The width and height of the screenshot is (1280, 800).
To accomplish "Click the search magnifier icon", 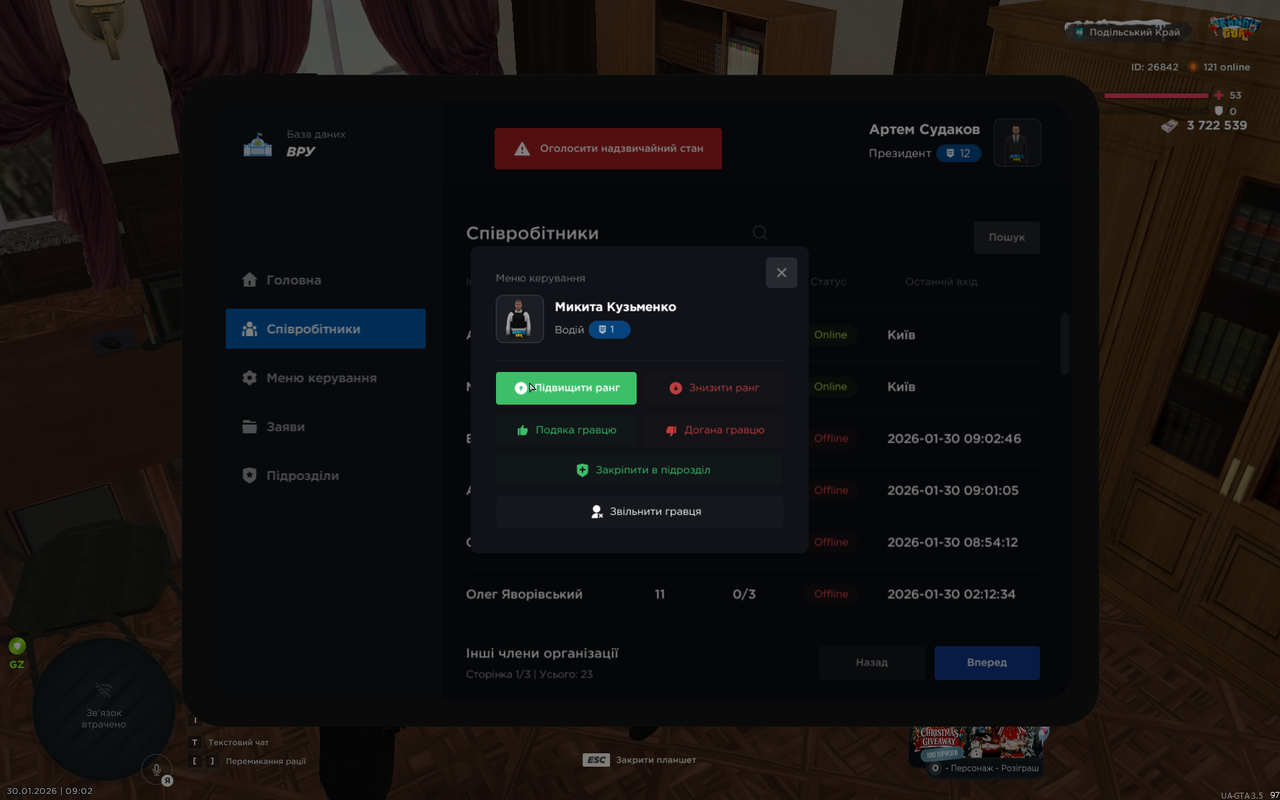I will click(x=760, y=233).
